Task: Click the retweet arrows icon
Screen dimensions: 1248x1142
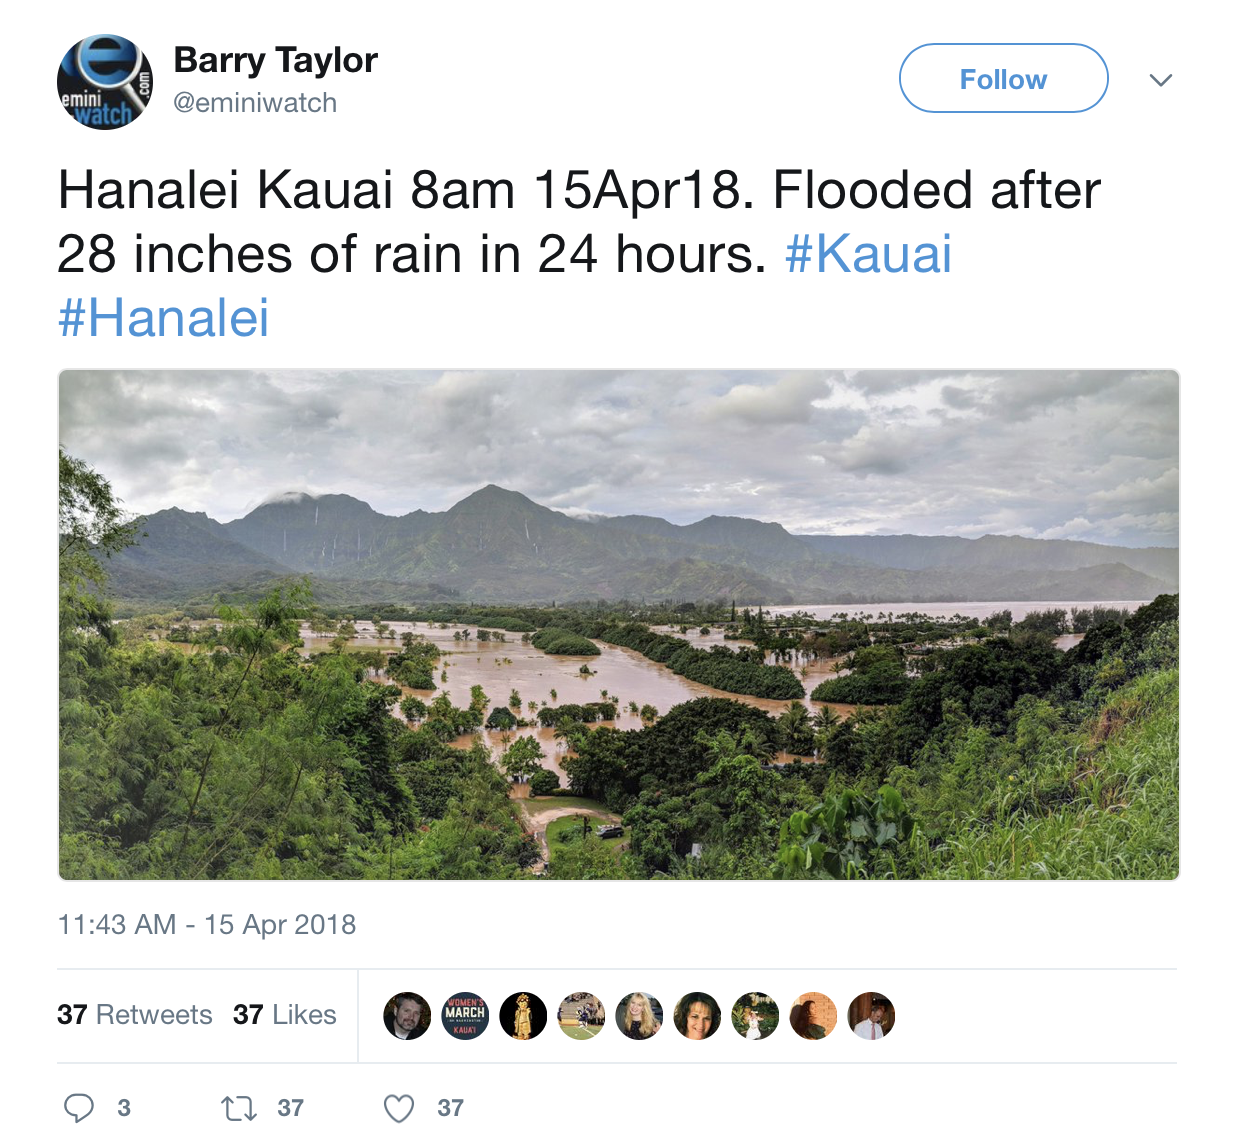Action: (x=239, y=1108)
